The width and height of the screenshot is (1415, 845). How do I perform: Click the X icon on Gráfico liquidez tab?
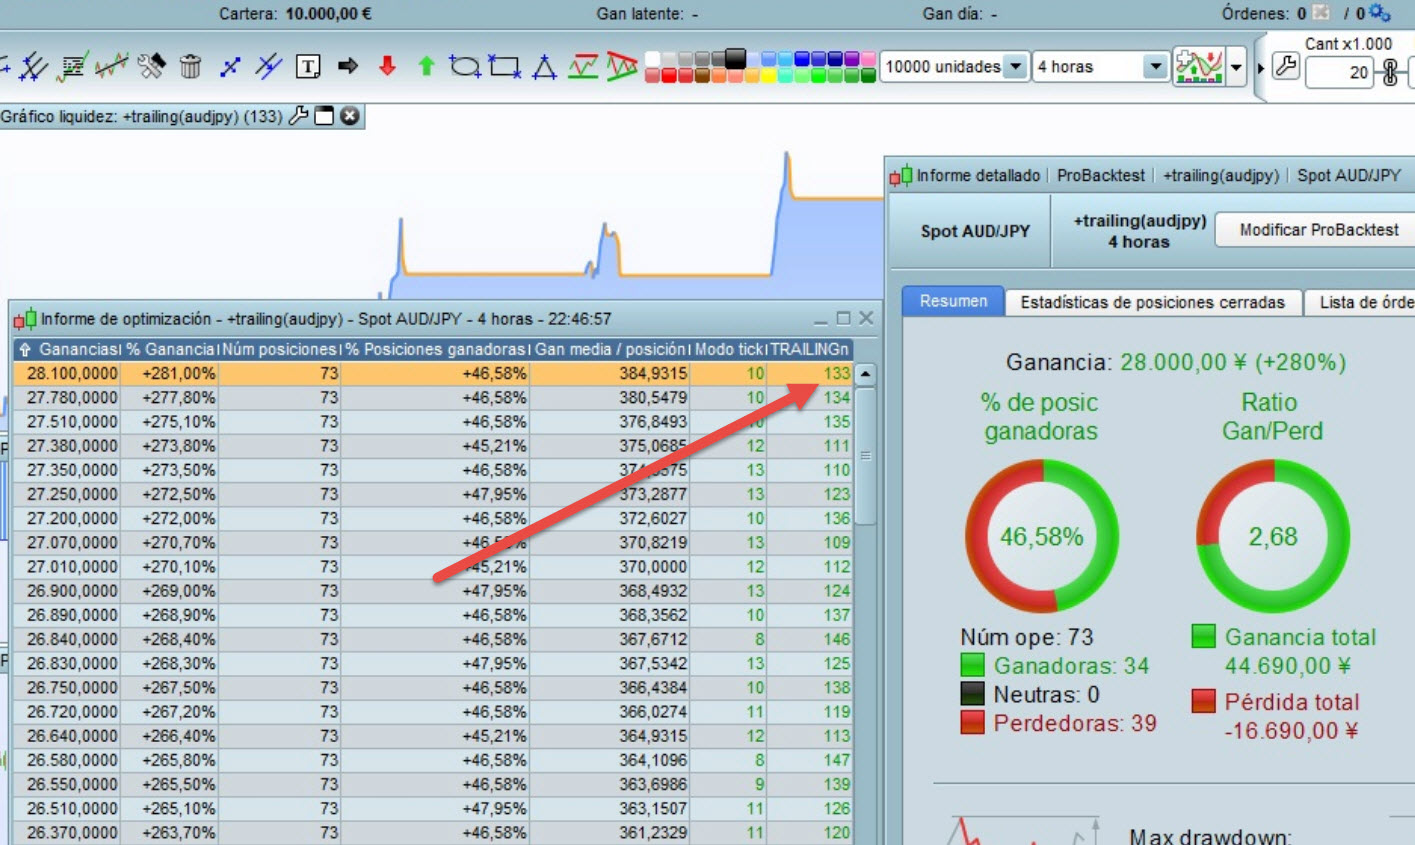(349, 116)
